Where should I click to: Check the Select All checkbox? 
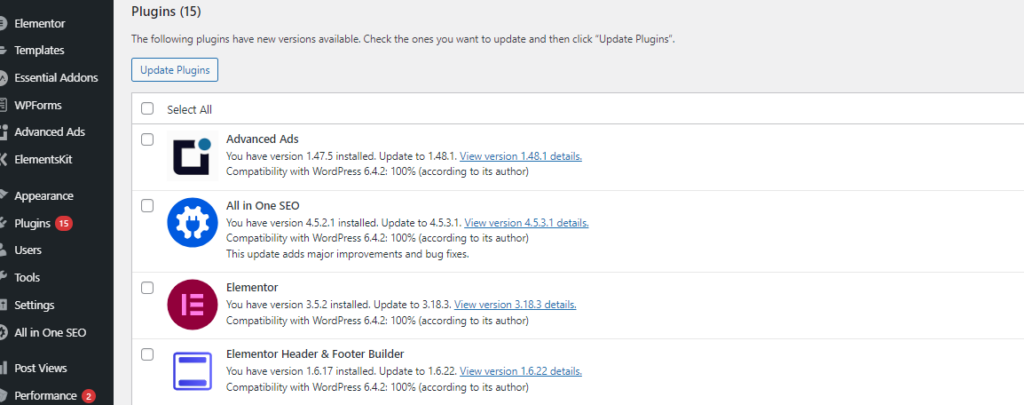[x=148, y=108]
